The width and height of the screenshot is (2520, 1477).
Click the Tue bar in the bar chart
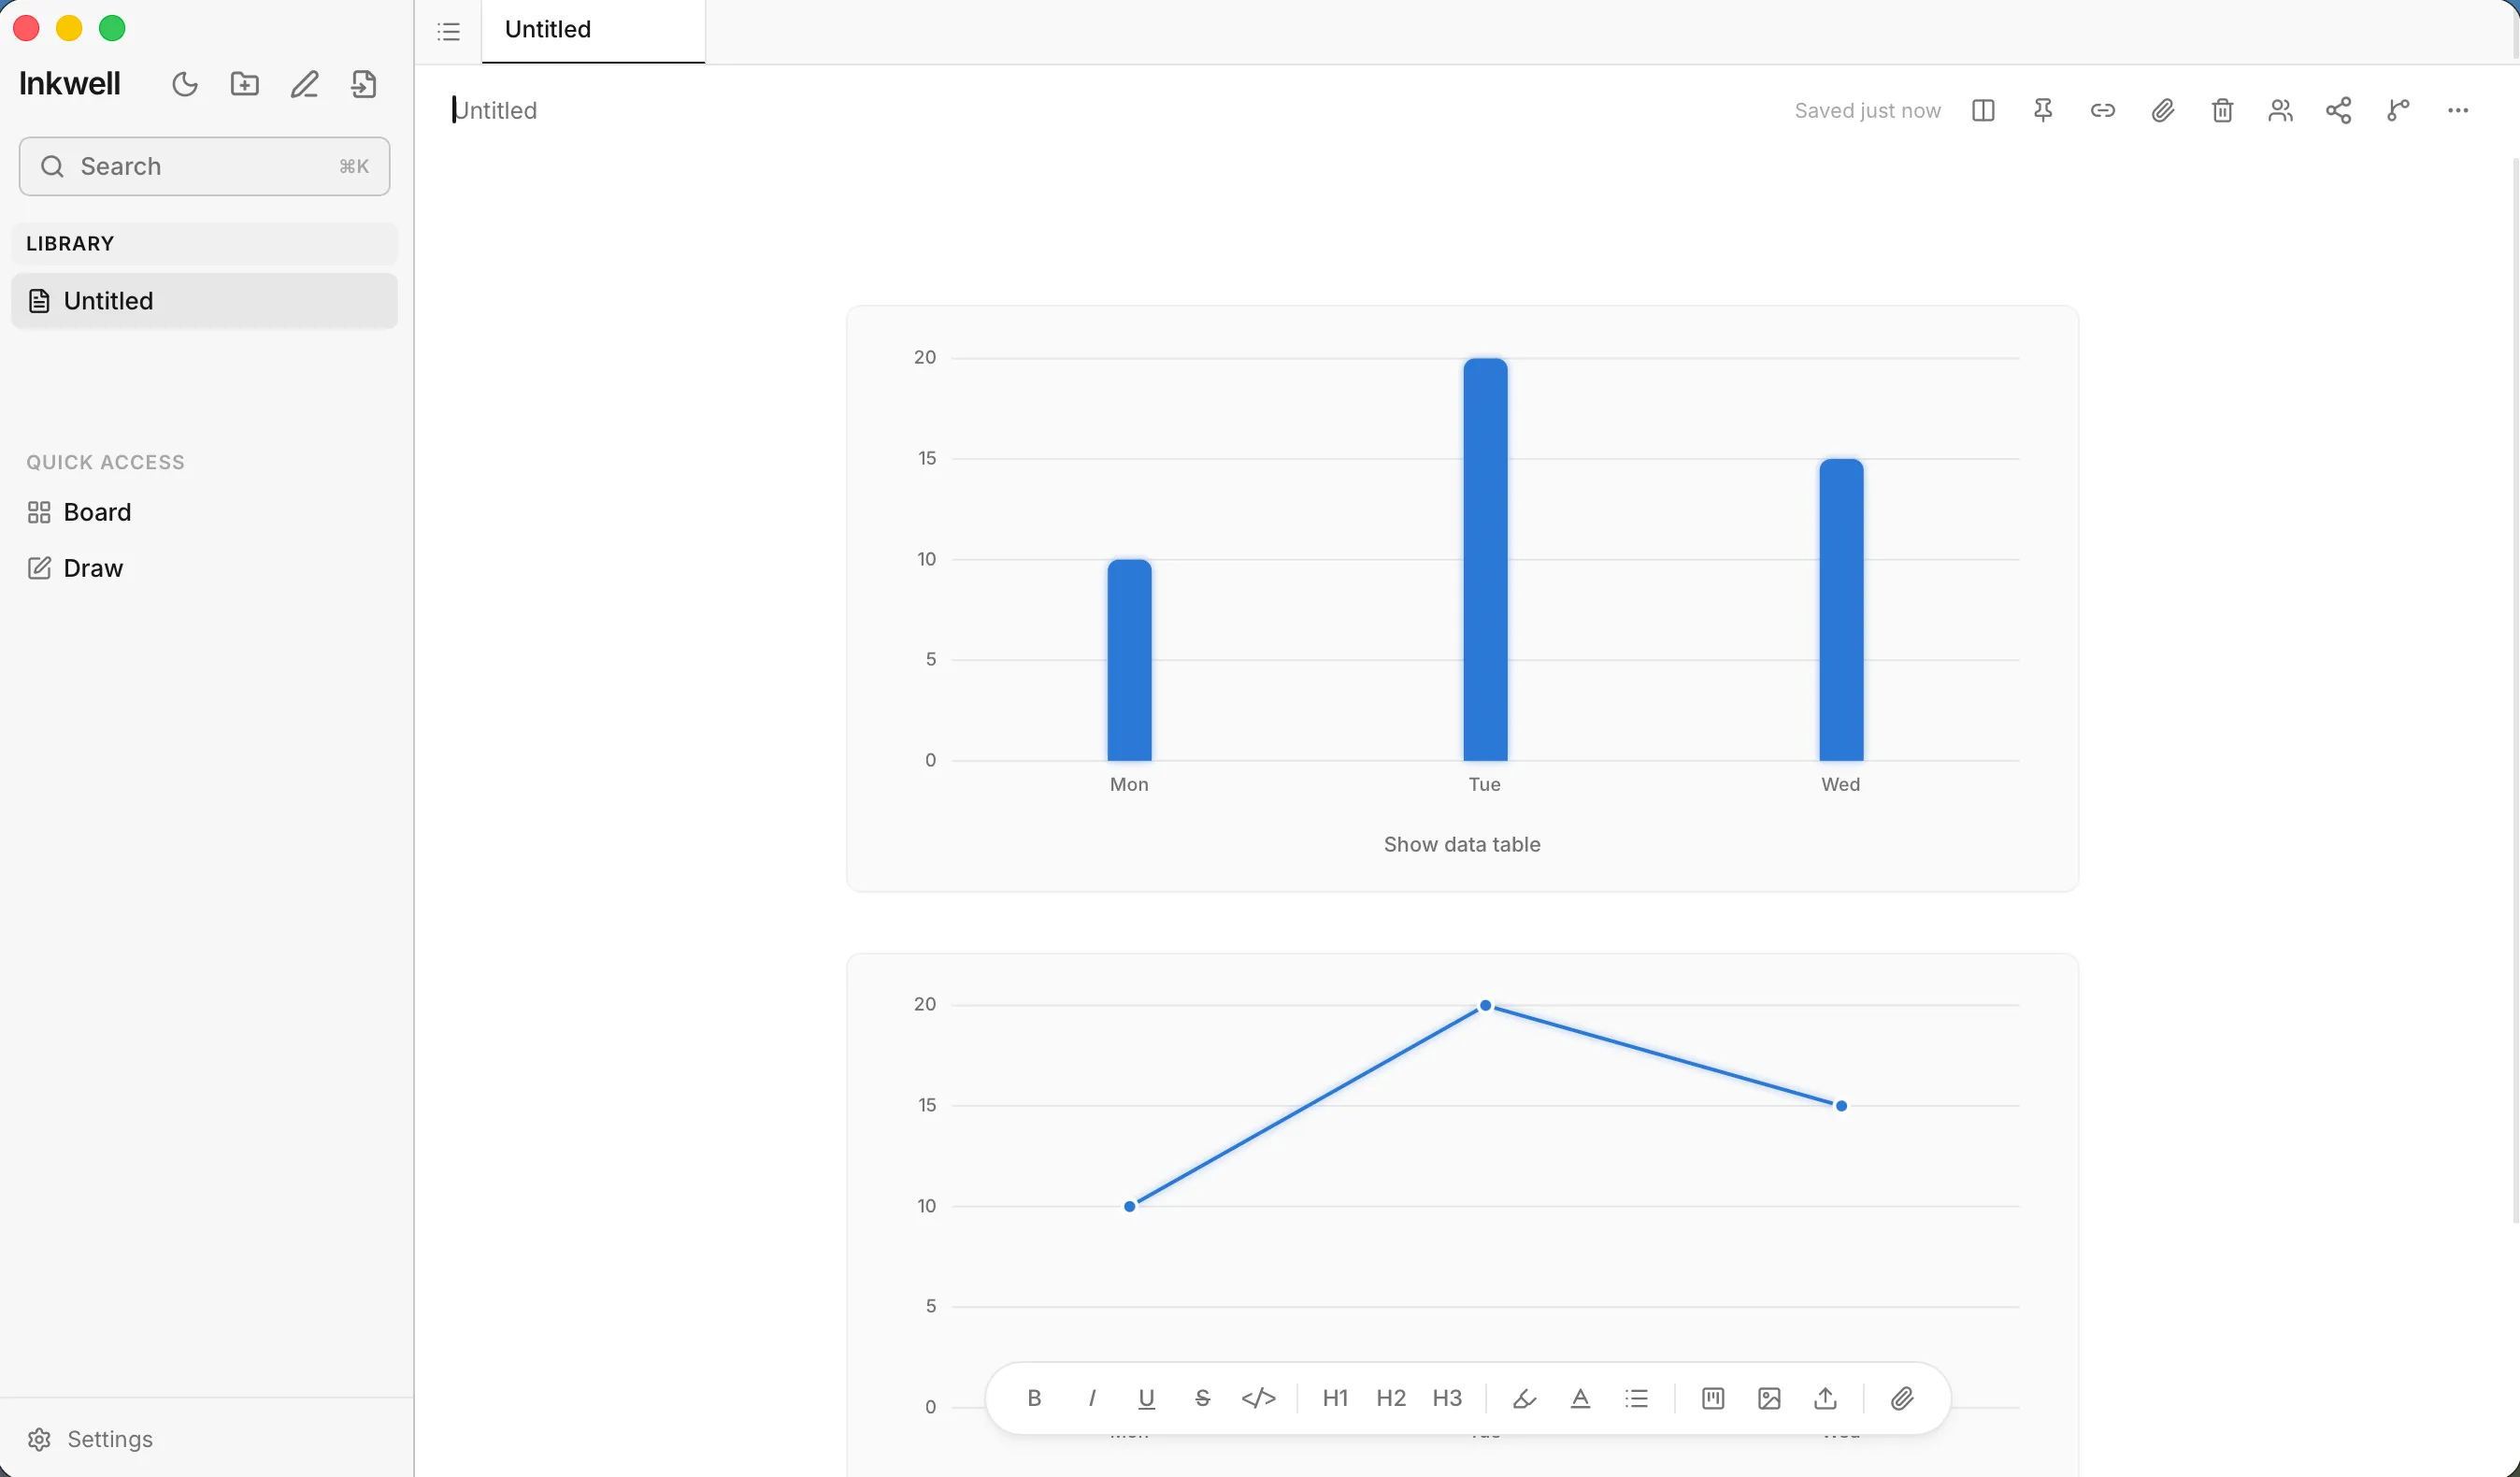coord(1485,560)
